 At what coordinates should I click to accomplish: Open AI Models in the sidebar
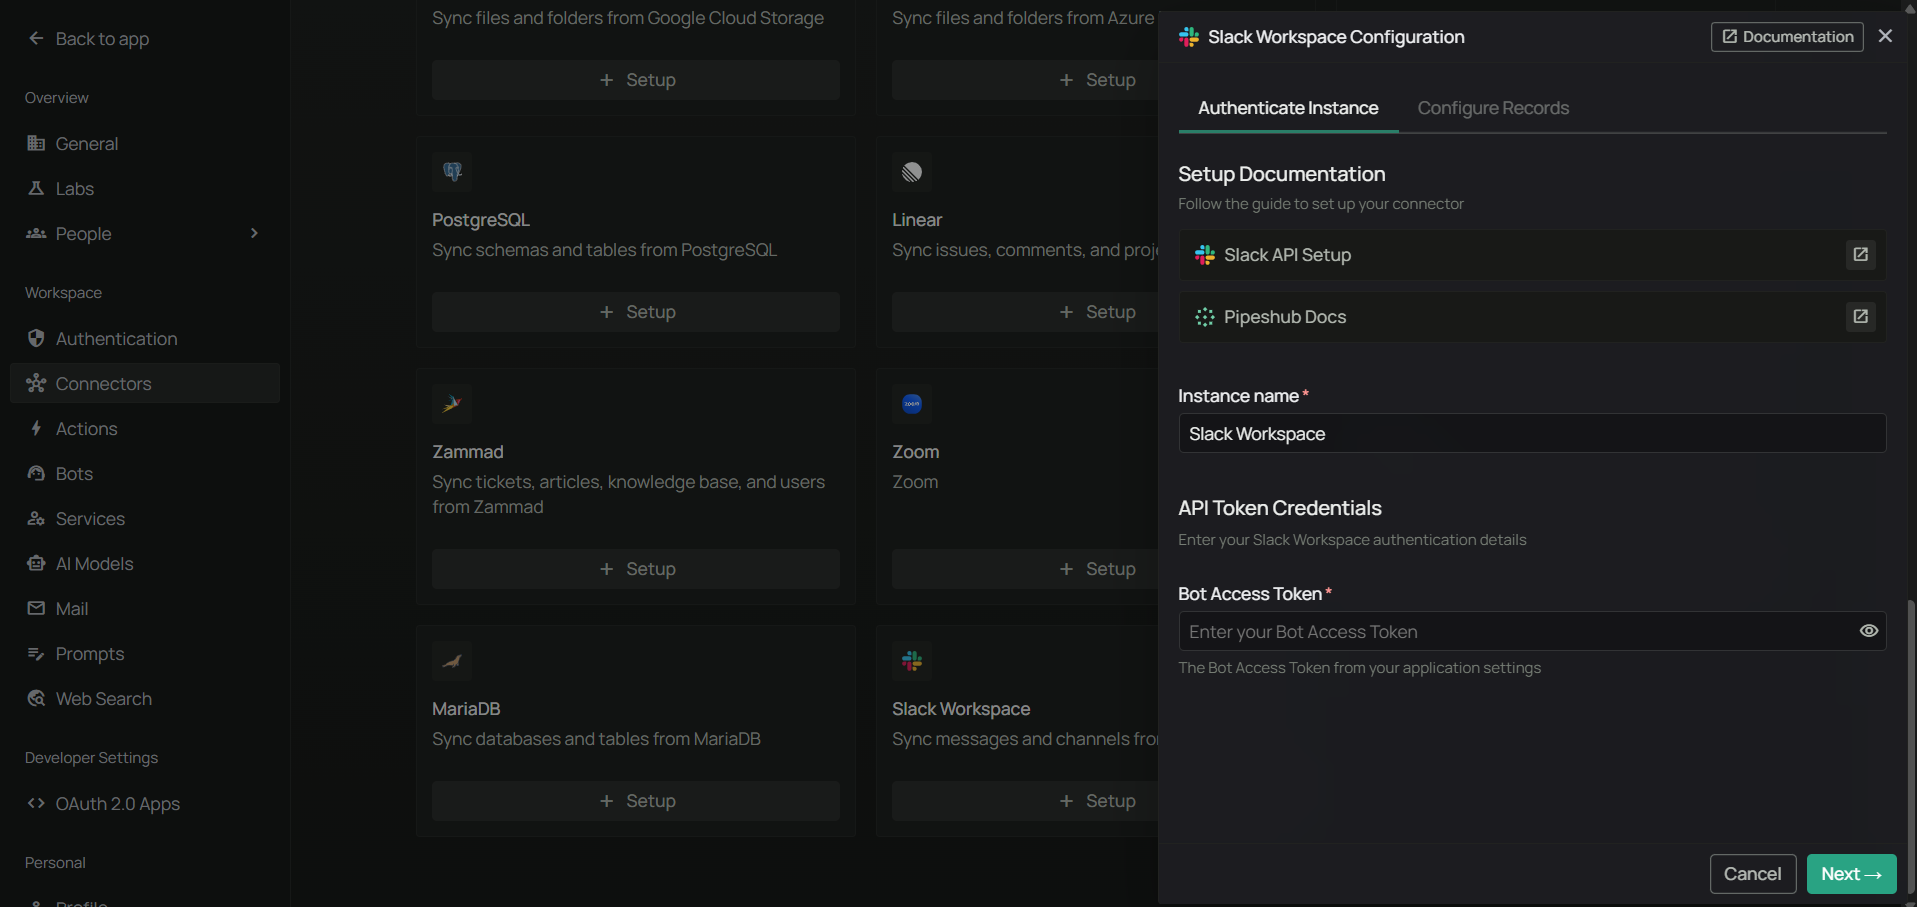(x=145, y=563)
